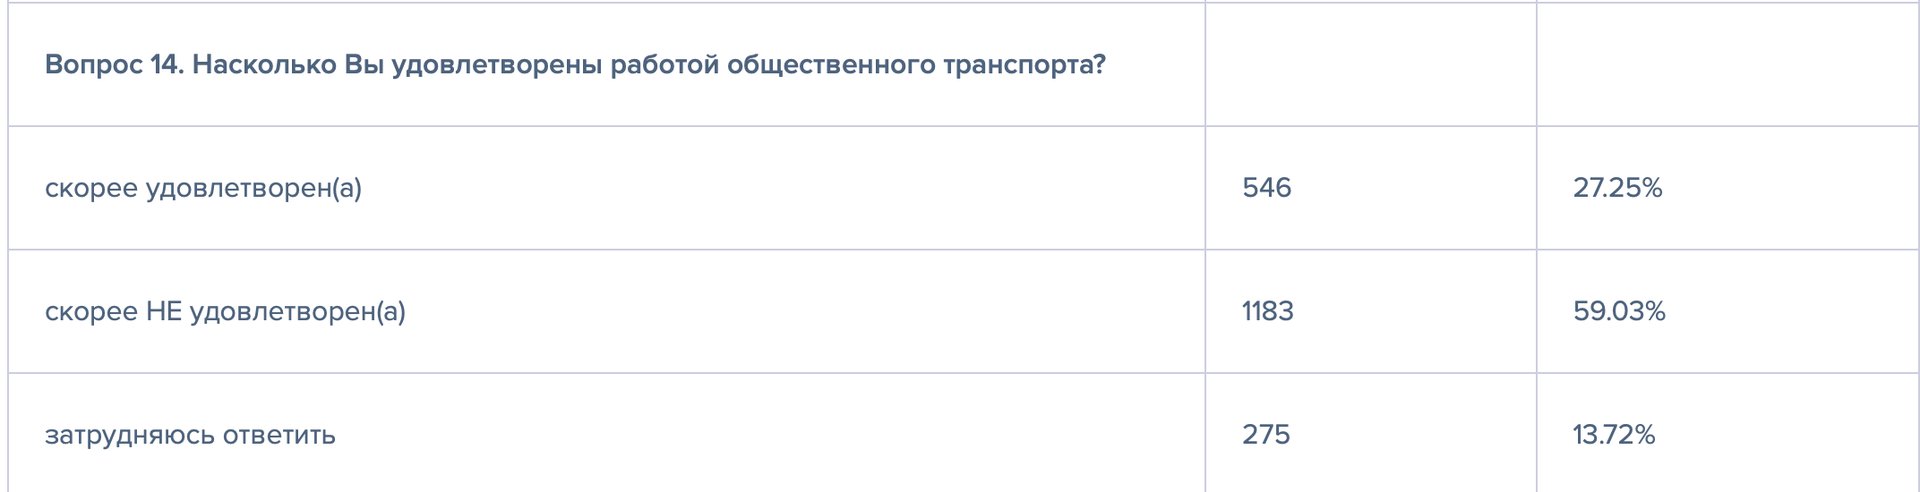
Task: Click the count value 1183
Action: coord(1267,312)
